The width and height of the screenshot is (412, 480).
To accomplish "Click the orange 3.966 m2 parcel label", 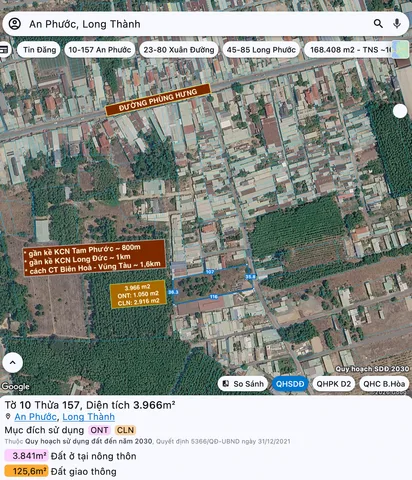I will 138,294.
